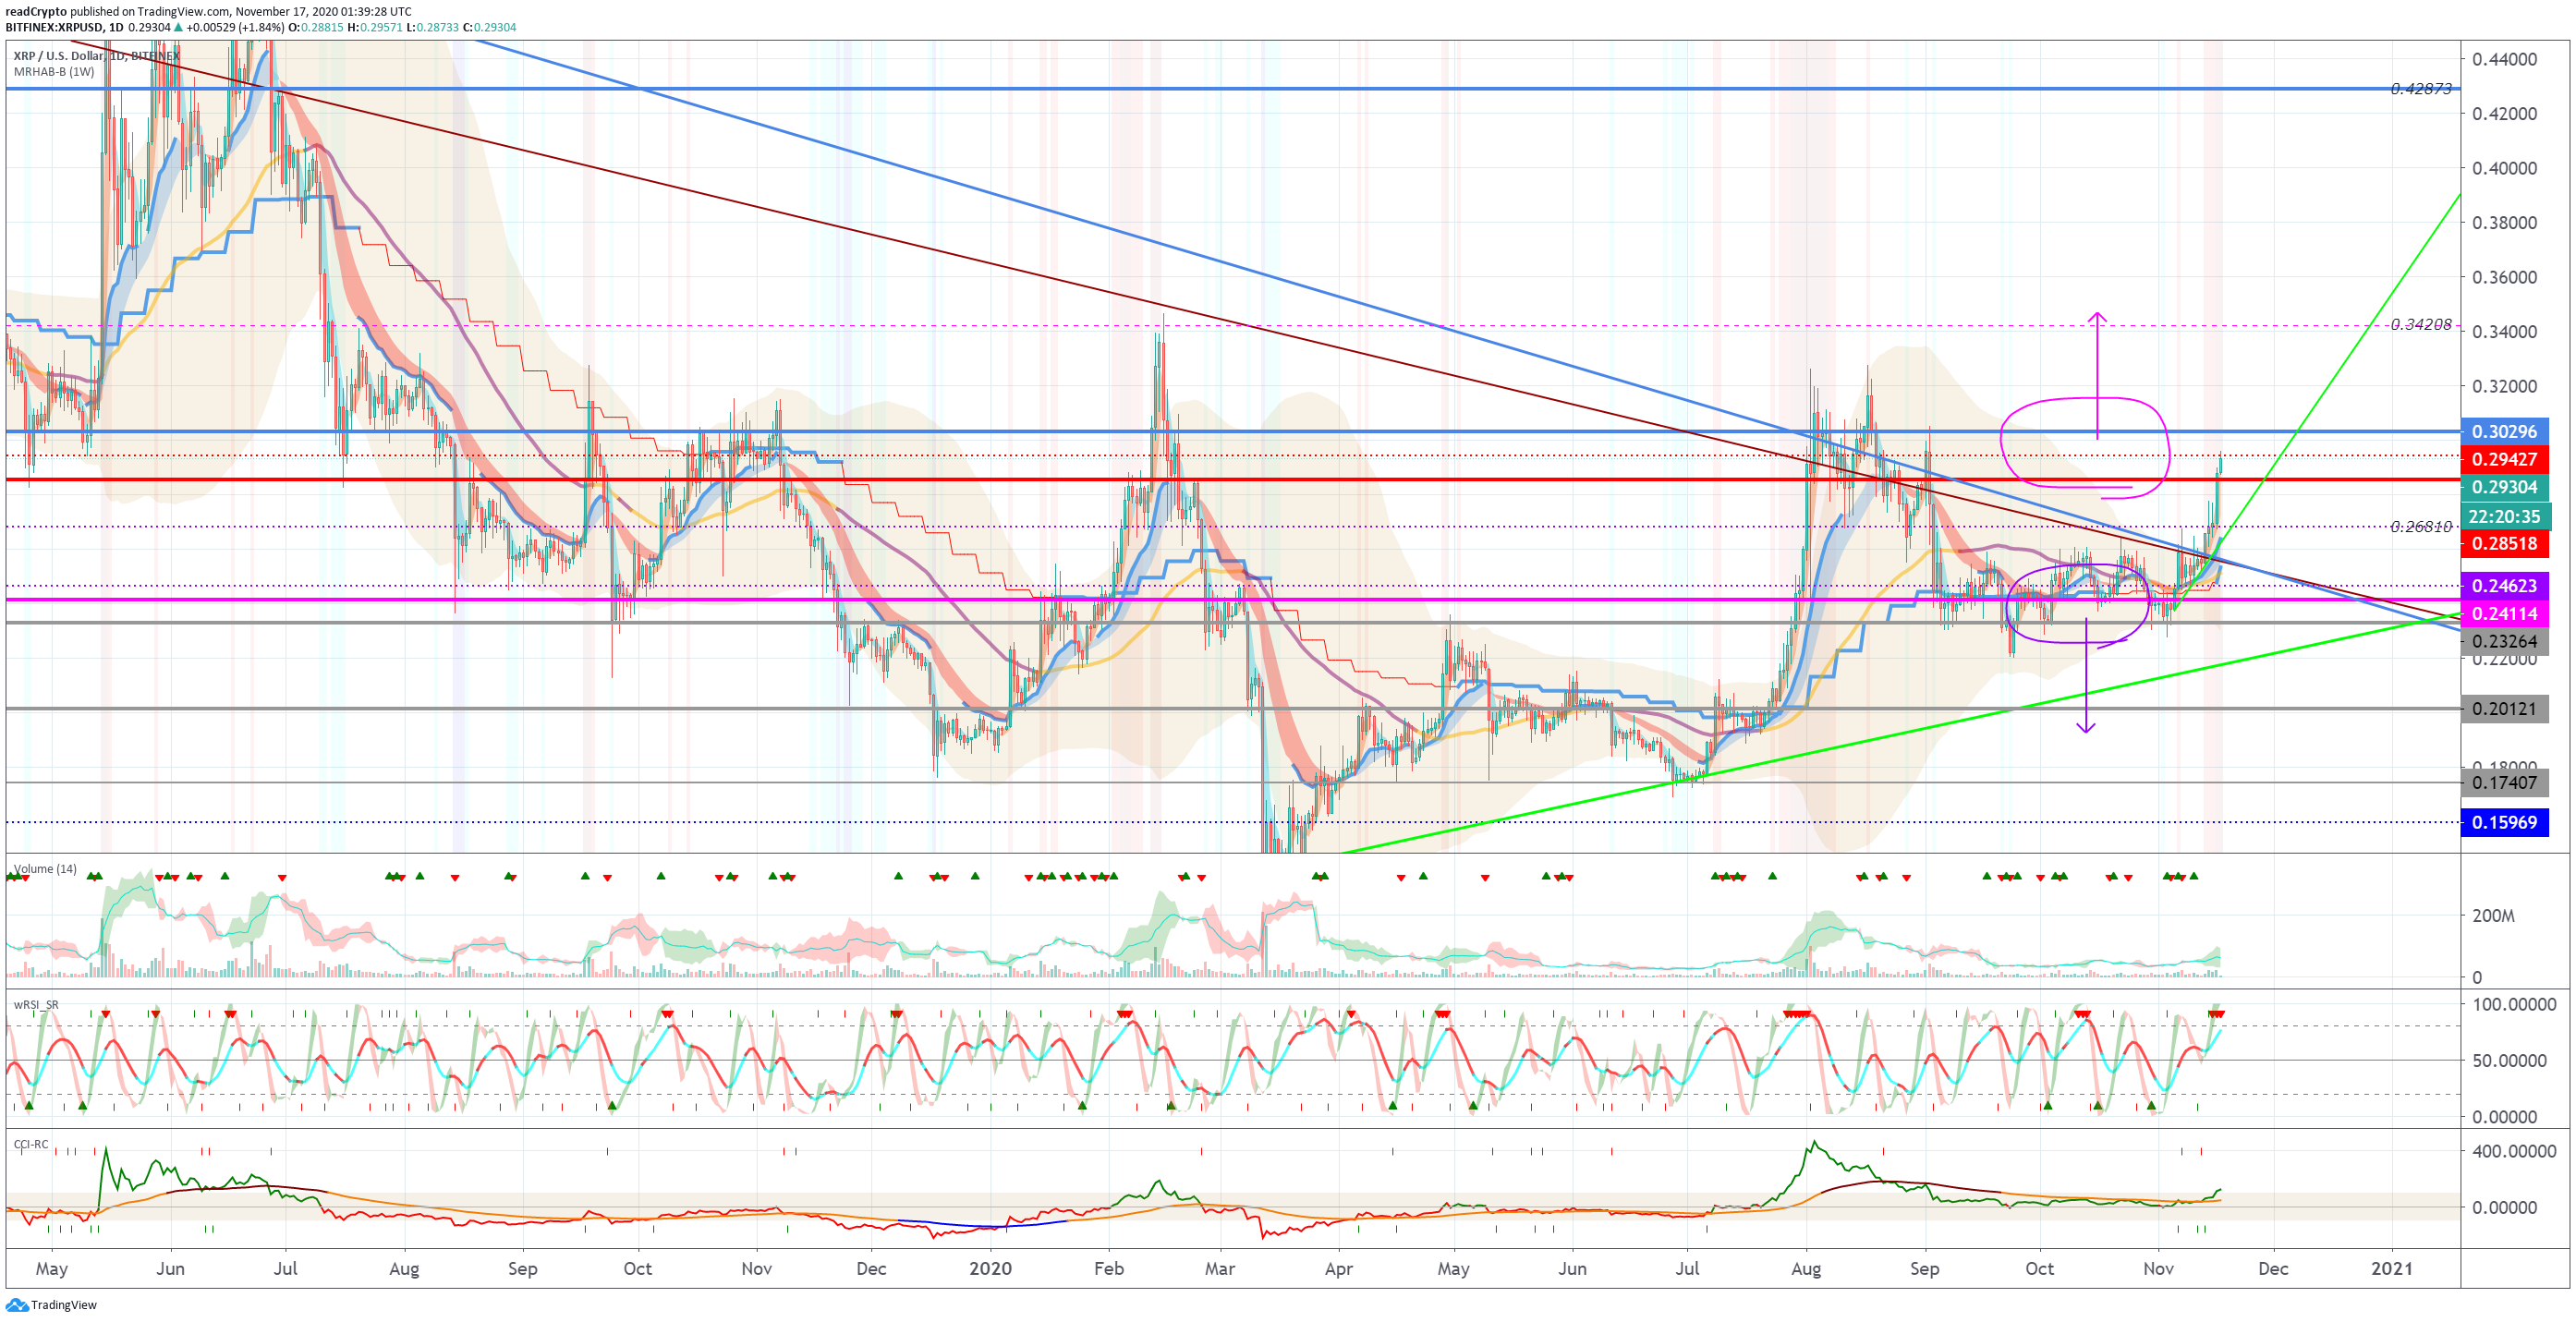Select the XRP / U.S. Dollar chart legend
Screen dimensions: 2576x1322
(x=97, y=56)
